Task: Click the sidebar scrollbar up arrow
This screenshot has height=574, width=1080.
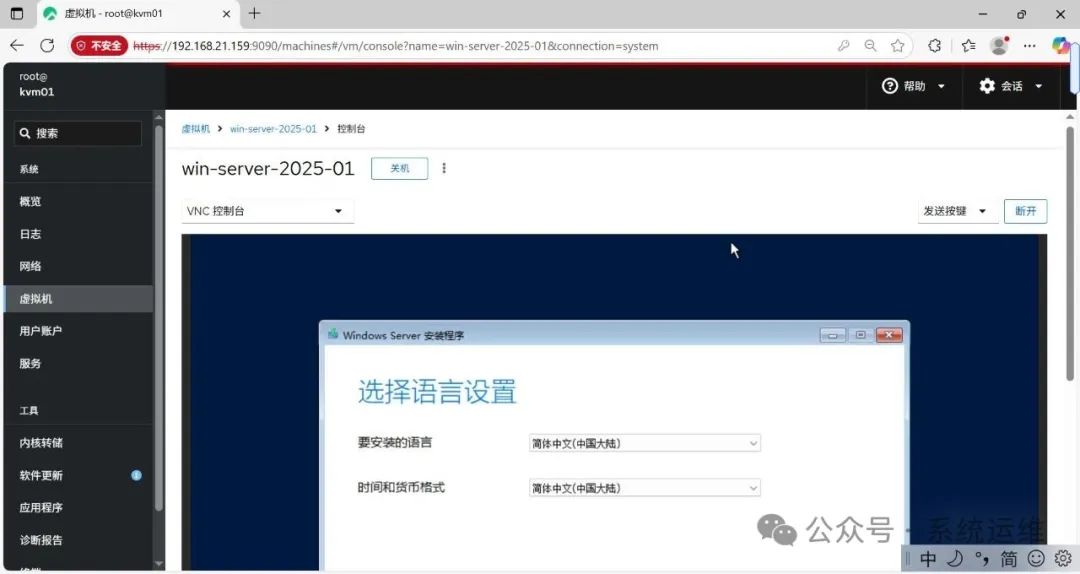Action: click(x=159, y=117)
